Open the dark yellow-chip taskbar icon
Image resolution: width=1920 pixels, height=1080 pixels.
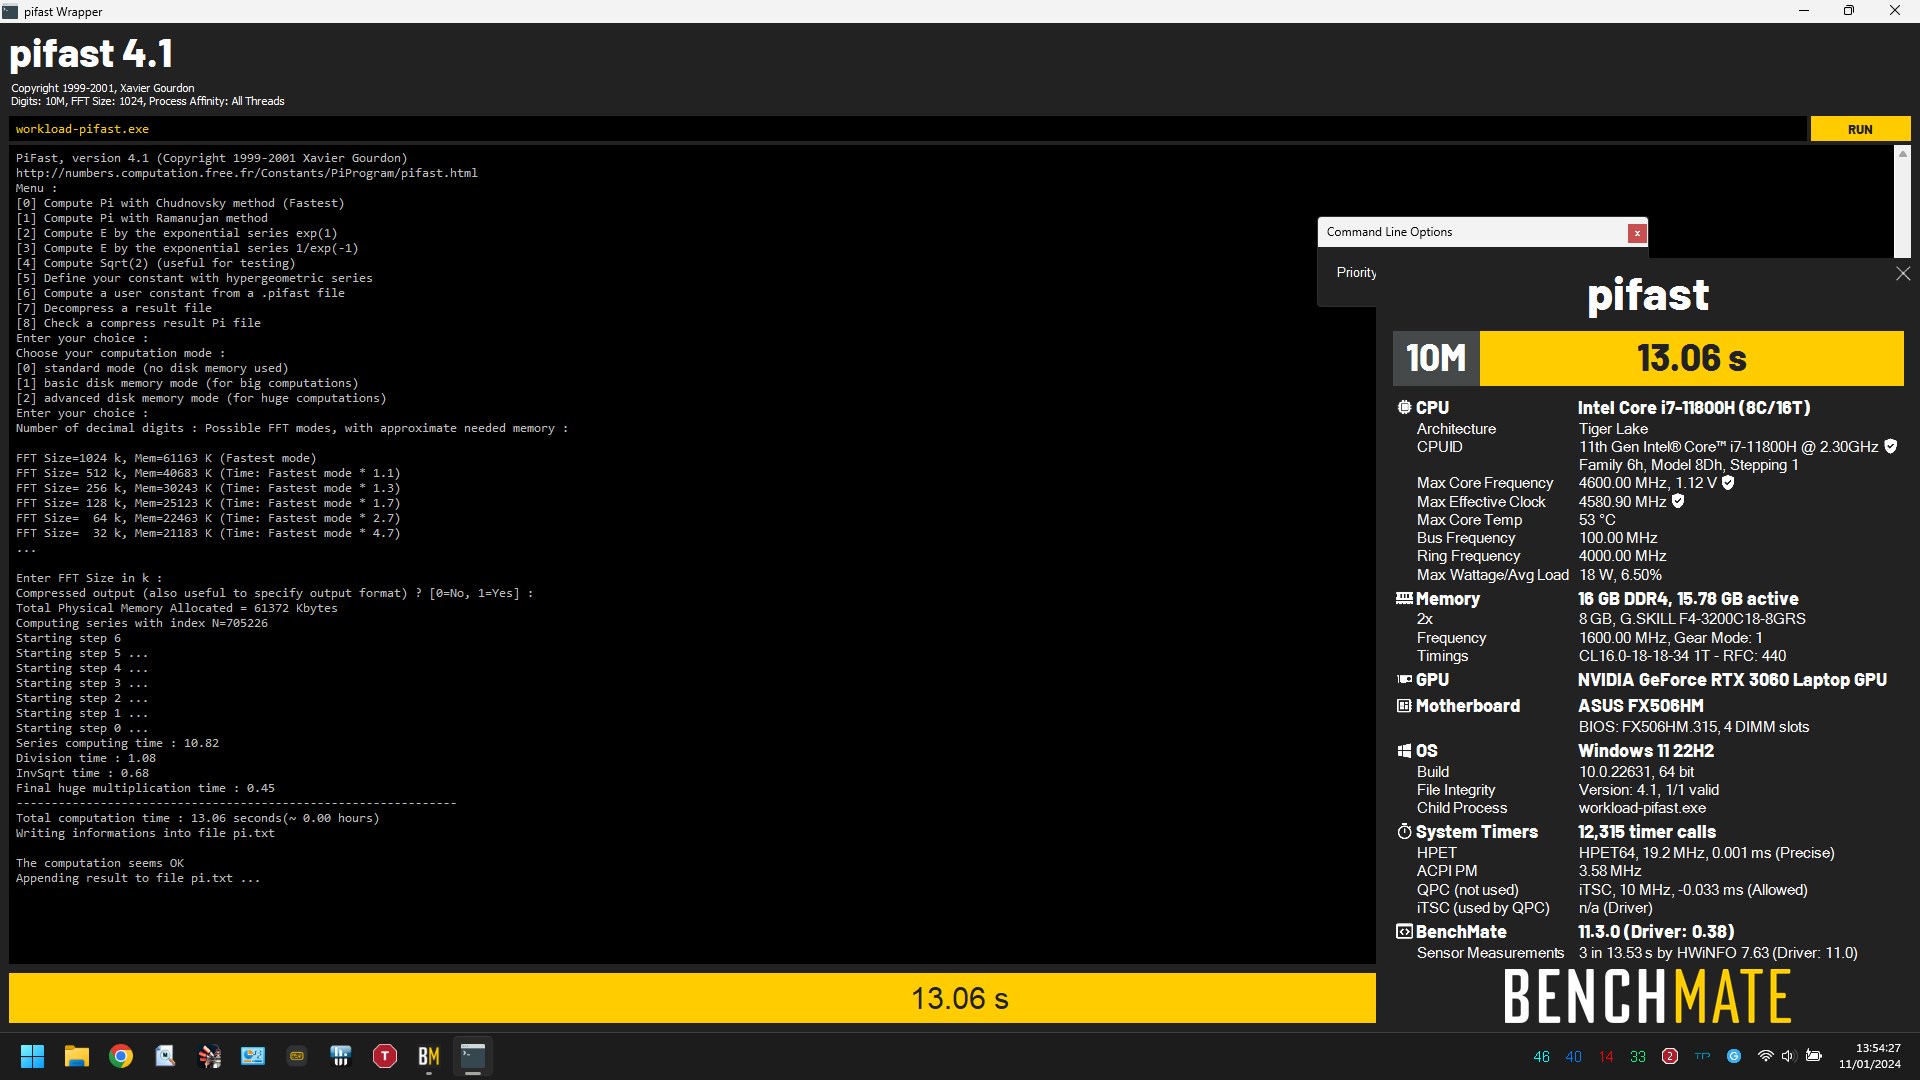coord(297,1056)
